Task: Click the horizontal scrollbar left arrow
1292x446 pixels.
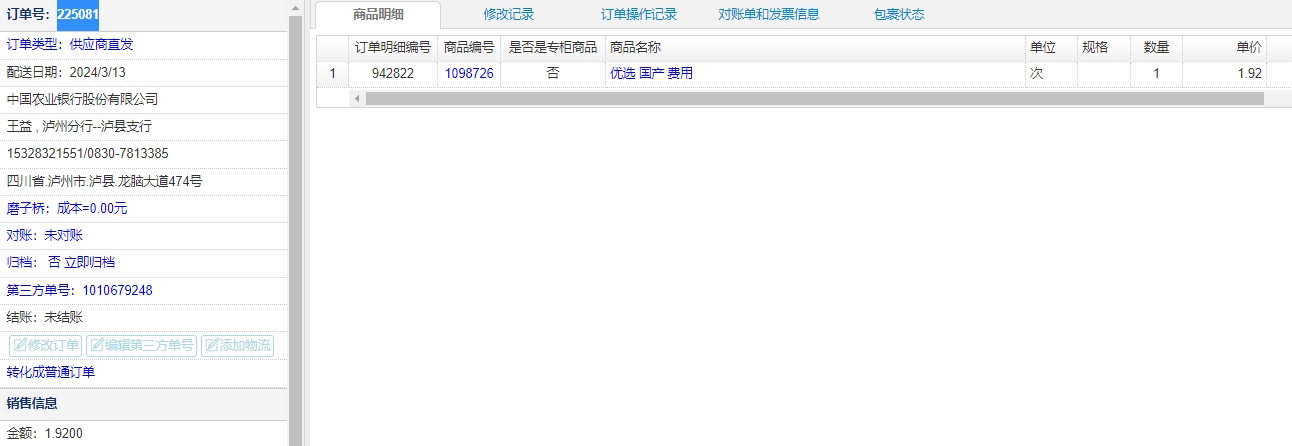Action: (x=357, y=99)
